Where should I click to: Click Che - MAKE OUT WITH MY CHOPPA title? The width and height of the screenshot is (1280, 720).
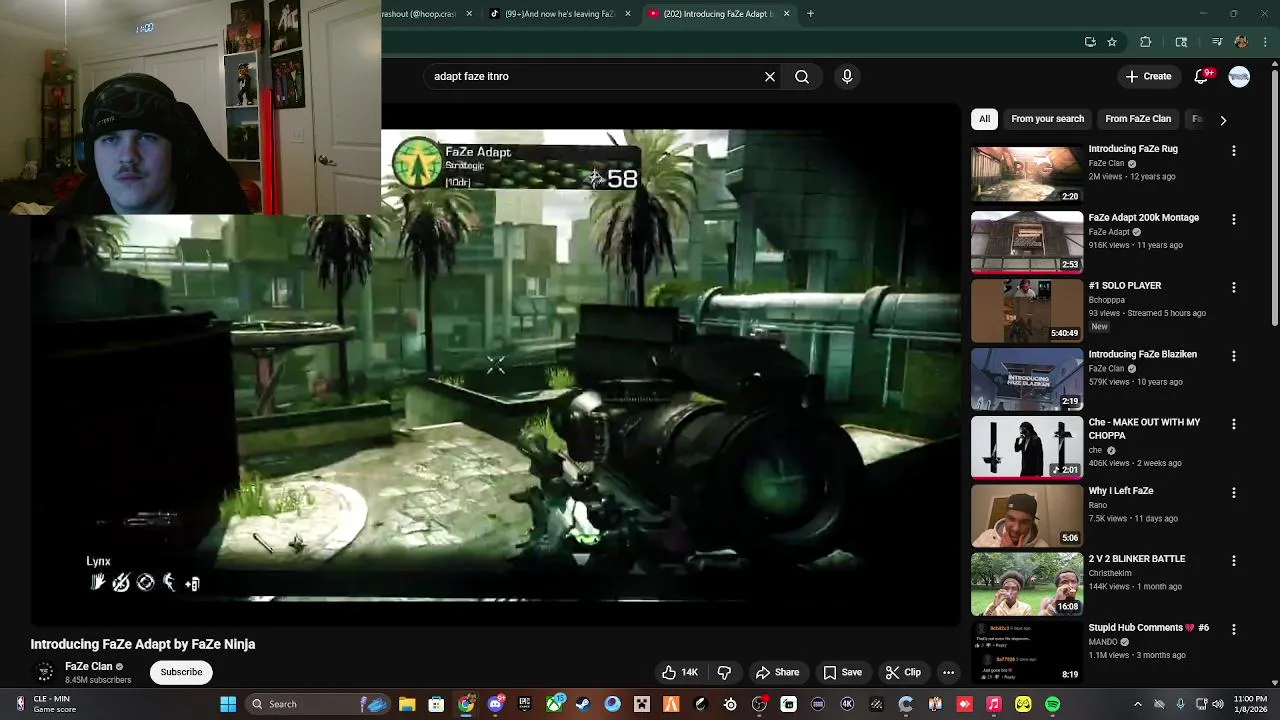coord(1144,429)
